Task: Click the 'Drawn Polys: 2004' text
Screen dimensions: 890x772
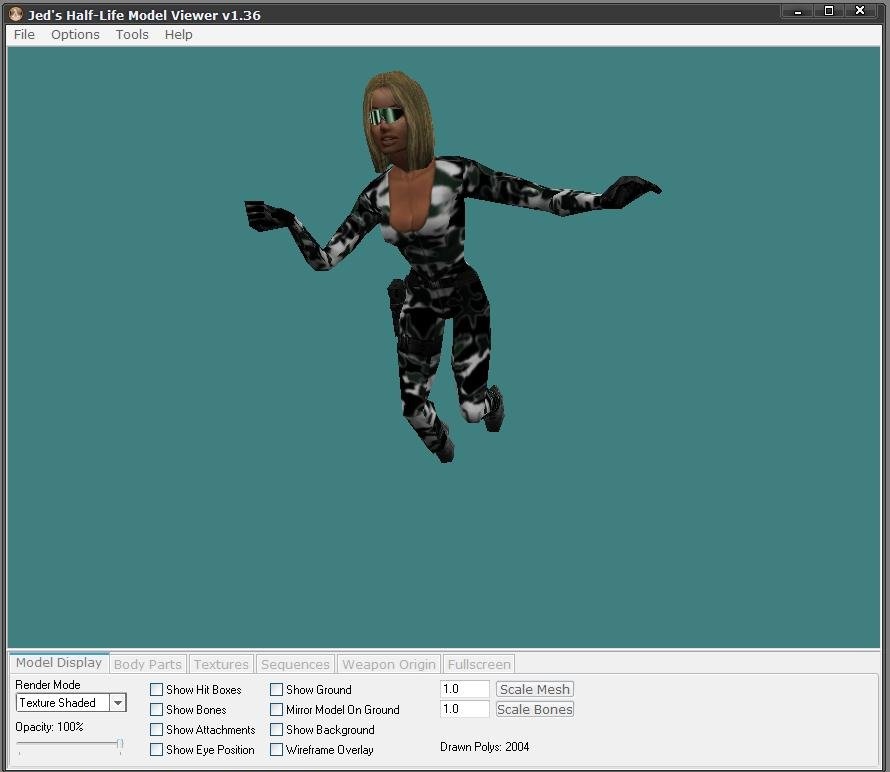Action: (484, 747)
